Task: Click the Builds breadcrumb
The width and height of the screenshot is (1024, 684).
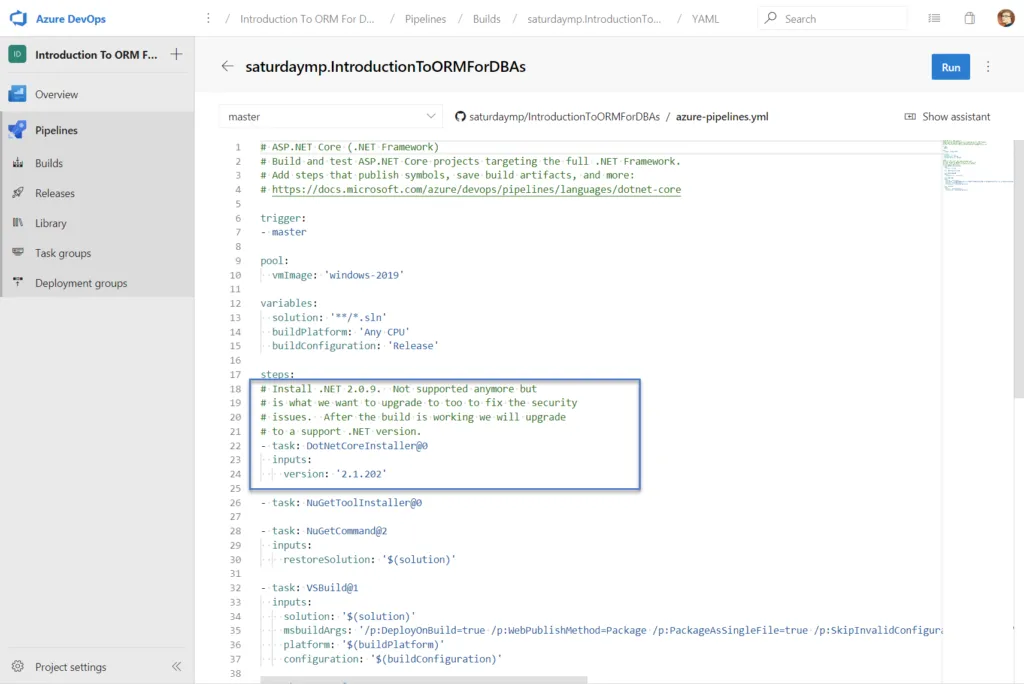Action: pos(487,18)
